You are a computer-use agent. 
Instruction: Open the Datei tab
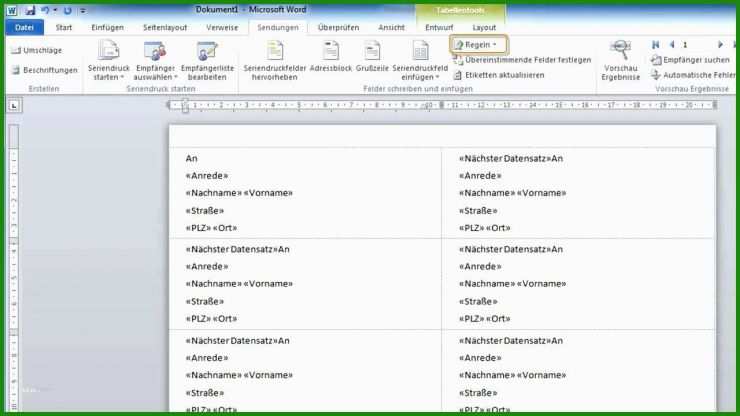(x=25, y=27)
